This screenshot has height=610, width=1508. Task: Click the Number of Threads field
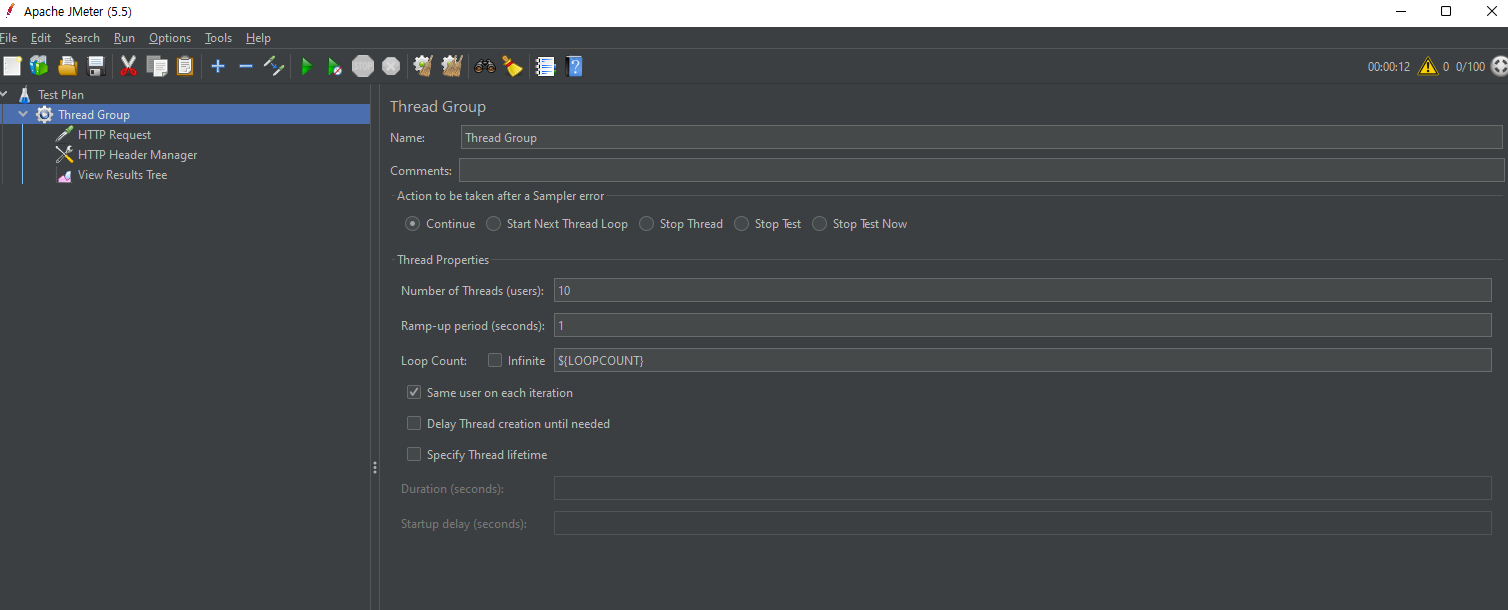(x=1022, y=290)
